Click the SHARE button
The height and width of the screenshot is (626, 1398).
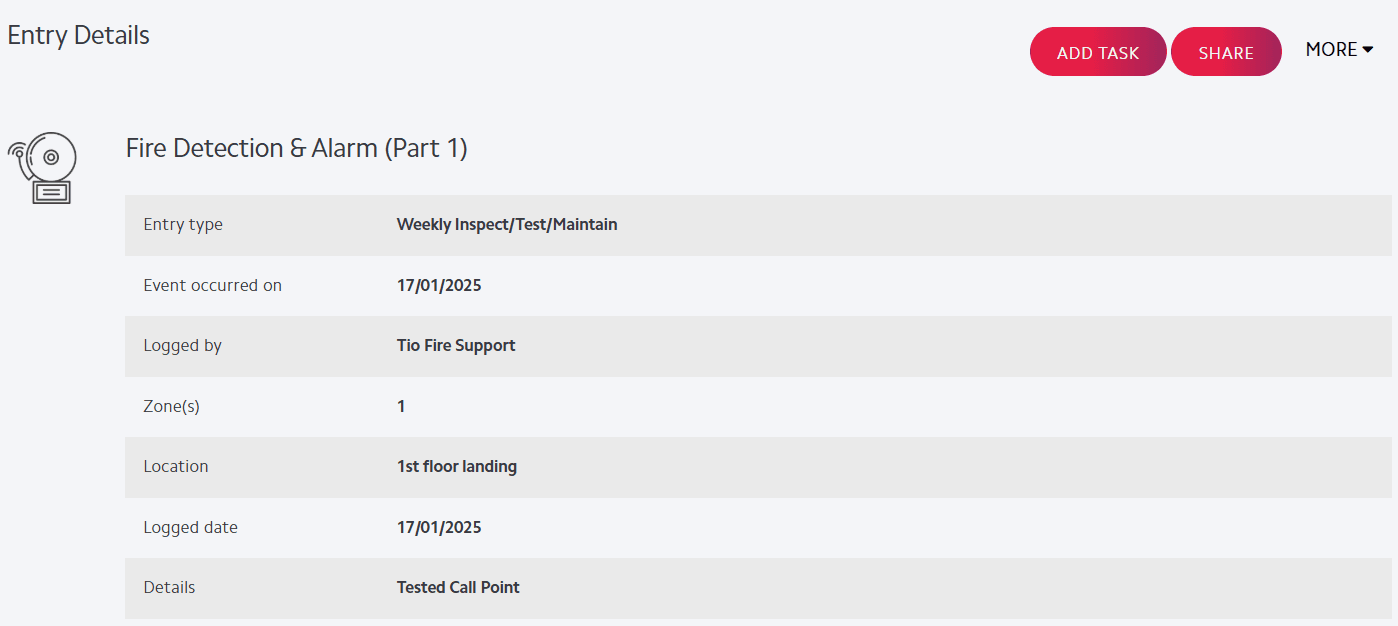coord(1226,52)
